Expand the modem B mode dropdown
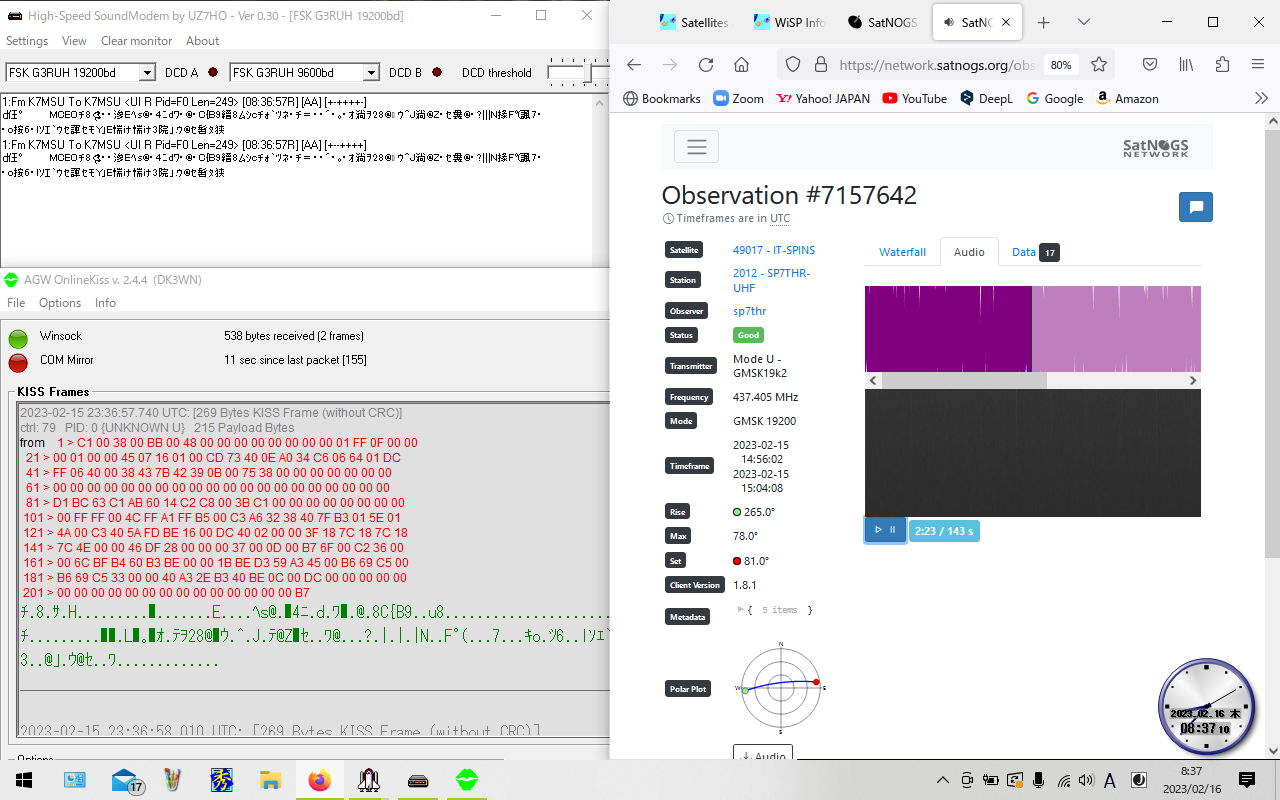 [x=371, y=72]
